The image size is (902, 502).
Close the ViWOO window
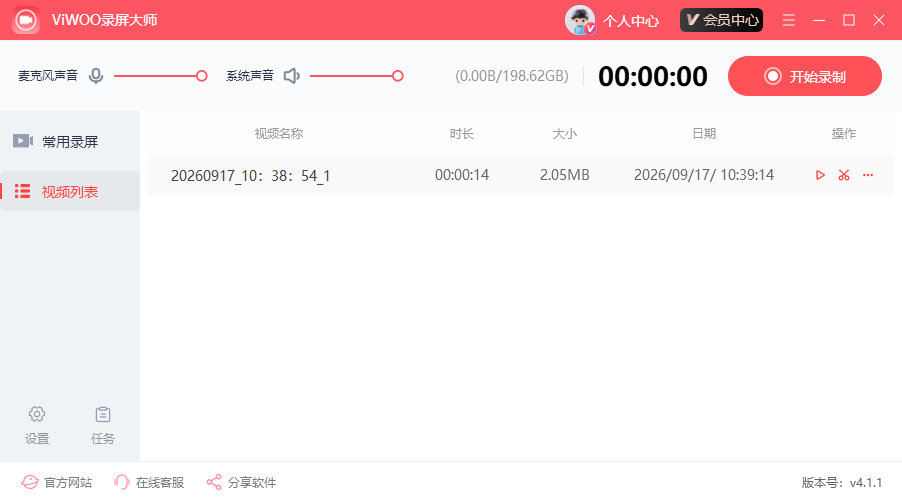[x=878, y=20]
